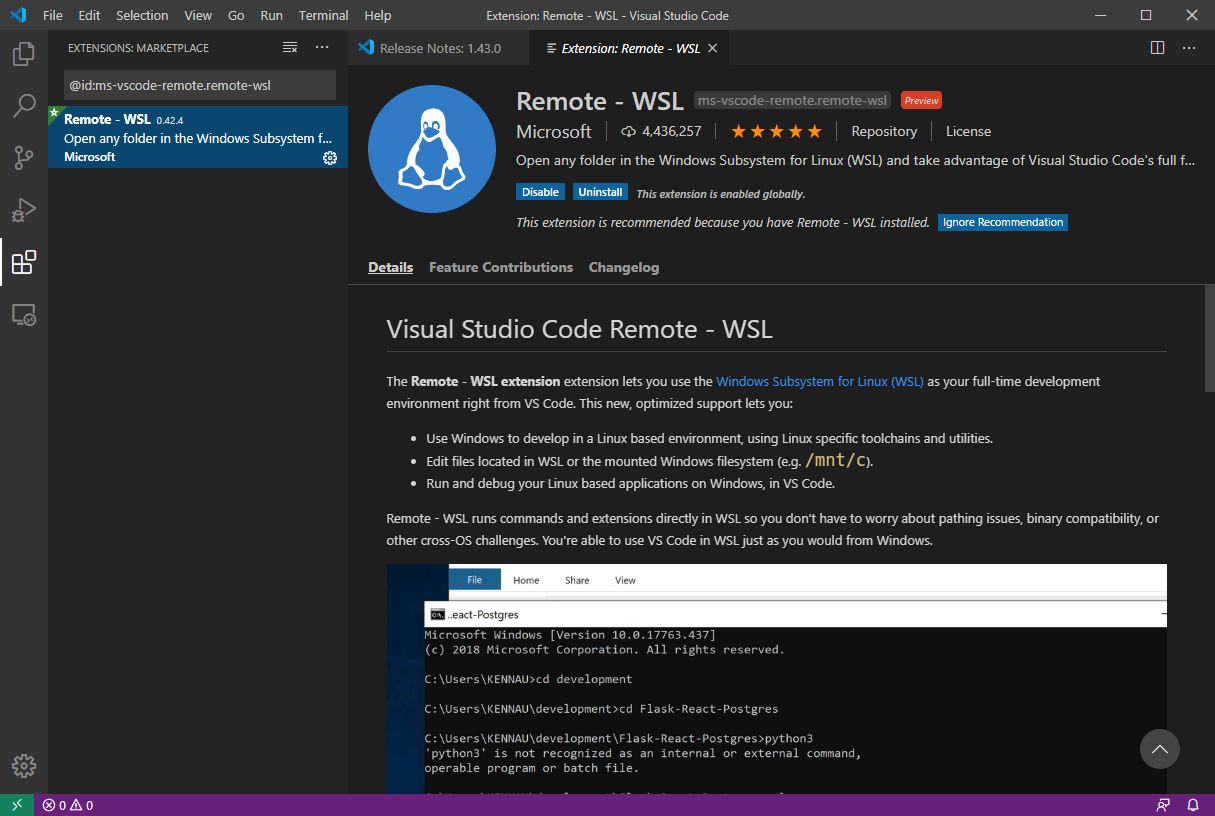Click the /mnt/c code text
1215x816 pixels.
pyautogui.click(x=838, y=460)
